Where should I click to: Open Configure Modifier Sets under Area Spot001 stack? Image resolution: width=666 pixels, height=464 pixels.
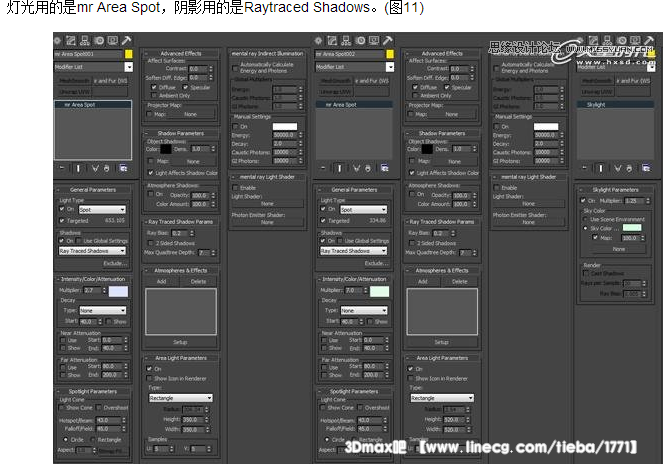coord(124,168)
